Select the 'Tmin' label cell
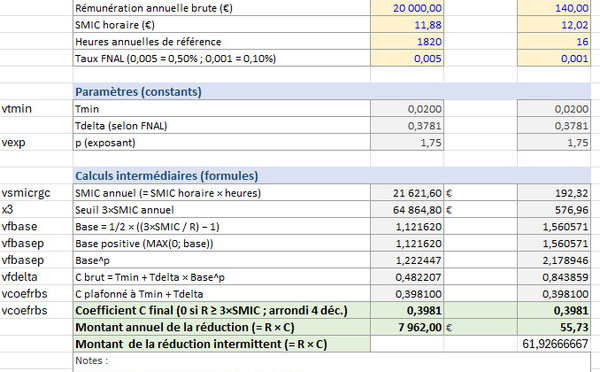Screen dimensions: 600x372 point(222,109)
